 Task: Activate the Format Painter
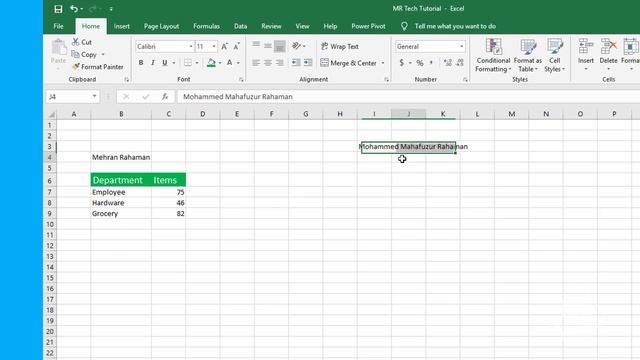pyautogui.click(x=98, y=67)
